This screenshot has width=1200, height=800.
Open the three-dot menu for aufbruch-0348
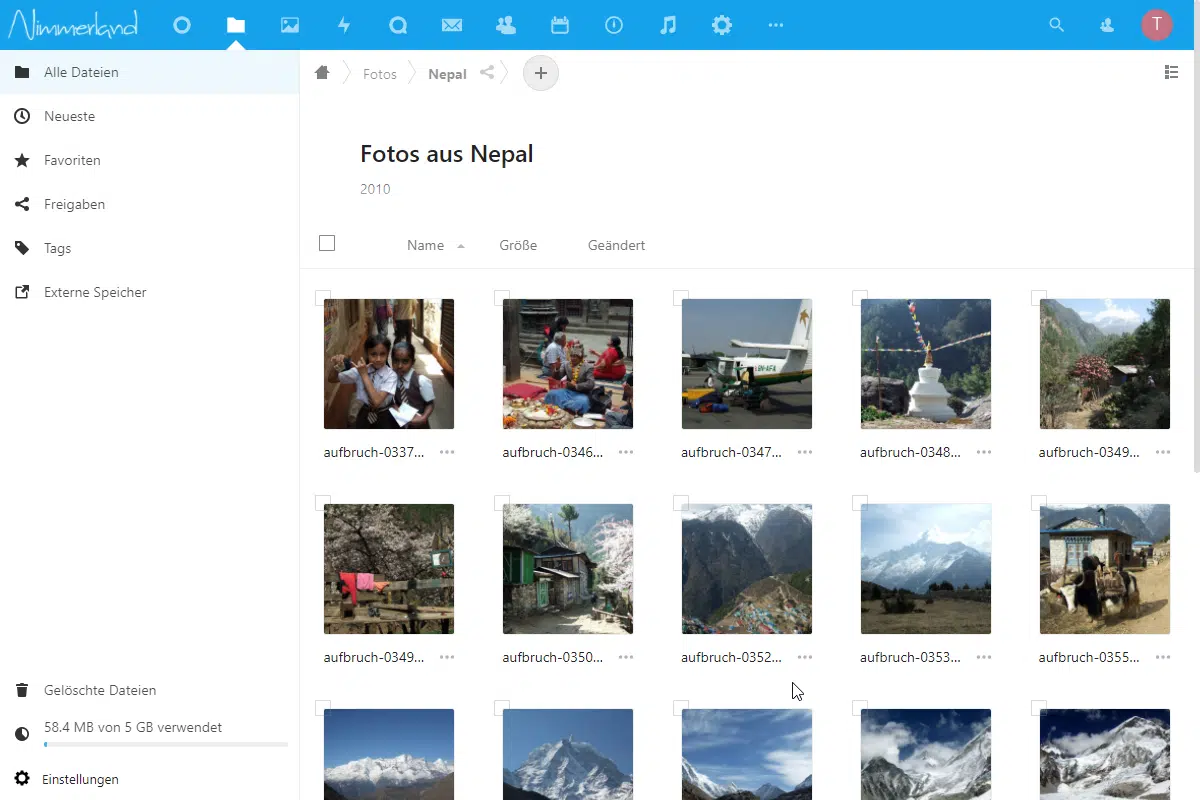(x=984, y=452)
